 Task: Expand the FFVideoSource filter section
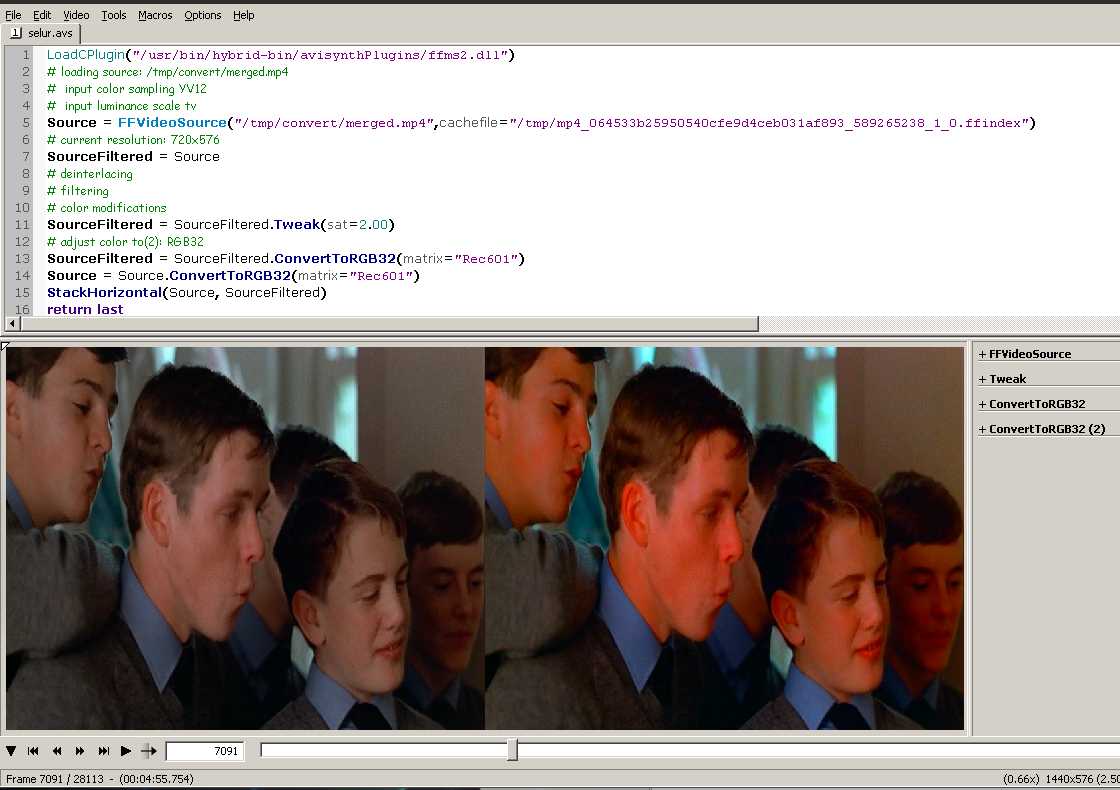tap(1024, 354)
